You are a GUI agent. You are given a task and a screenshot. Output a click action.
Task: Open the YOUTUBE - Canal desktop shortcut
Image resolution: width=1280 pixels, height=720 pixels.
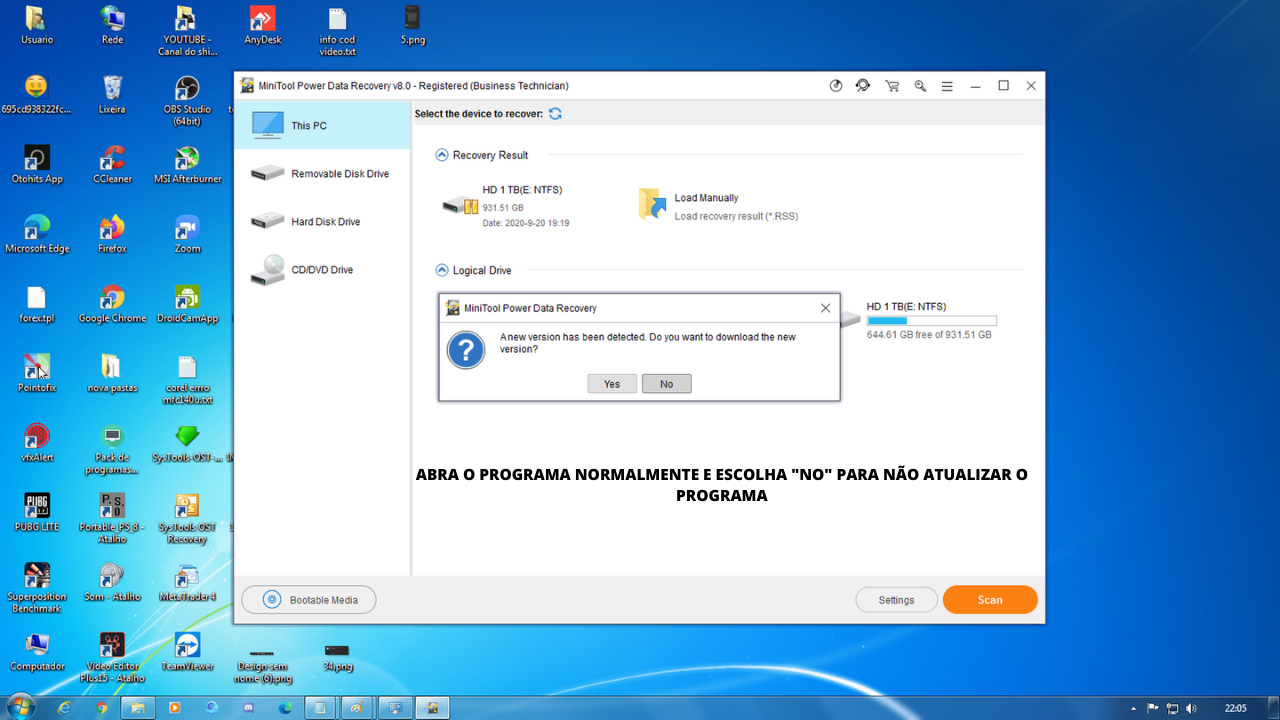pyautogui.click(x=187, y=31)
